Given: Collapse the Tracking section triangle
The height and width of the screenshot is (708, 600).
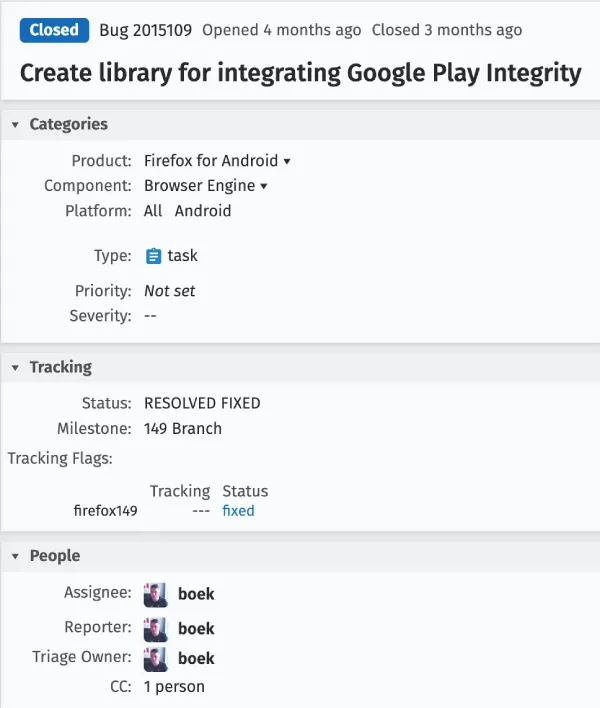Looking at the screenshot, I should click(15, 368).
